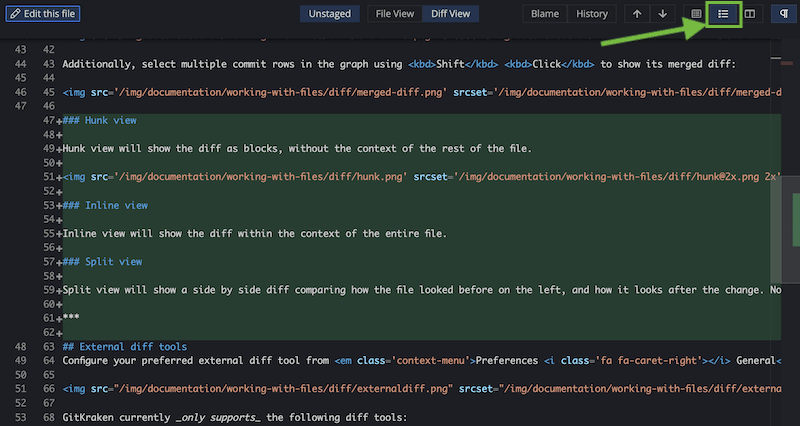Switch to Split view icon
The image size is (800, 426).
tap(749, 14)
